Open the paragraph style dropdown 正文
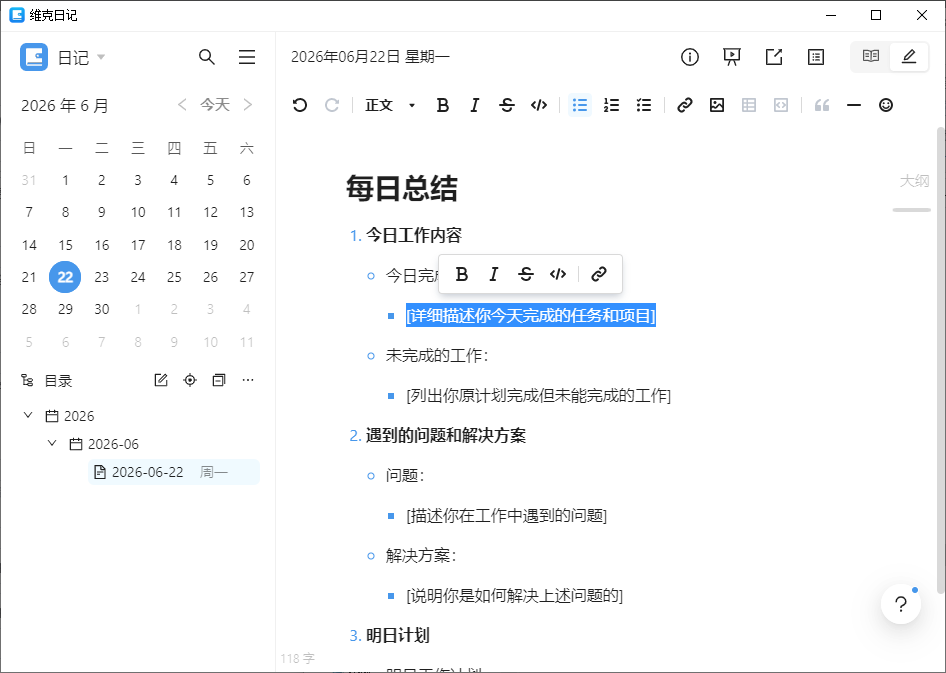 (390, 106)
